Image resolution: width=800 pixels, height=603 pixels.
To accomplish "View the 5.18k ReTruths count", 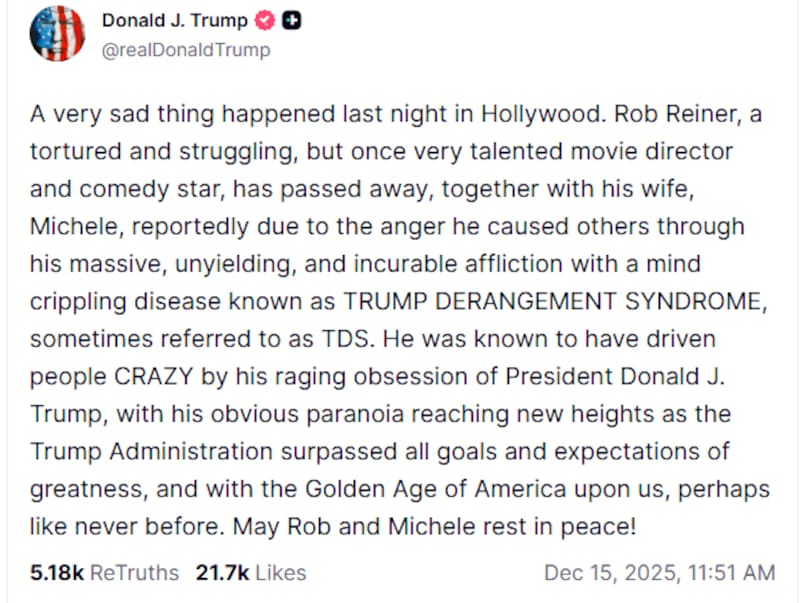I will tap(57, 572).
